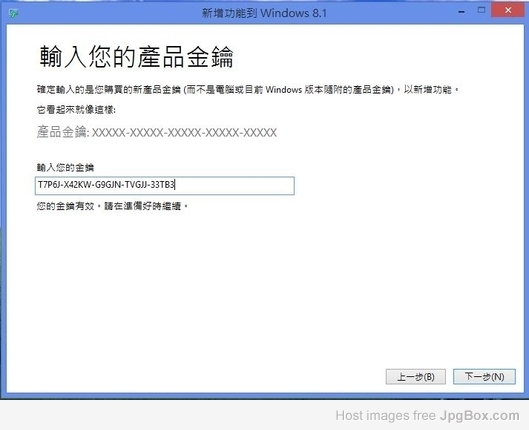The width and height of the screenshot is (529, 430).
Task: Click the 它看起來就像這樣 description line
Action: (76, 110)
